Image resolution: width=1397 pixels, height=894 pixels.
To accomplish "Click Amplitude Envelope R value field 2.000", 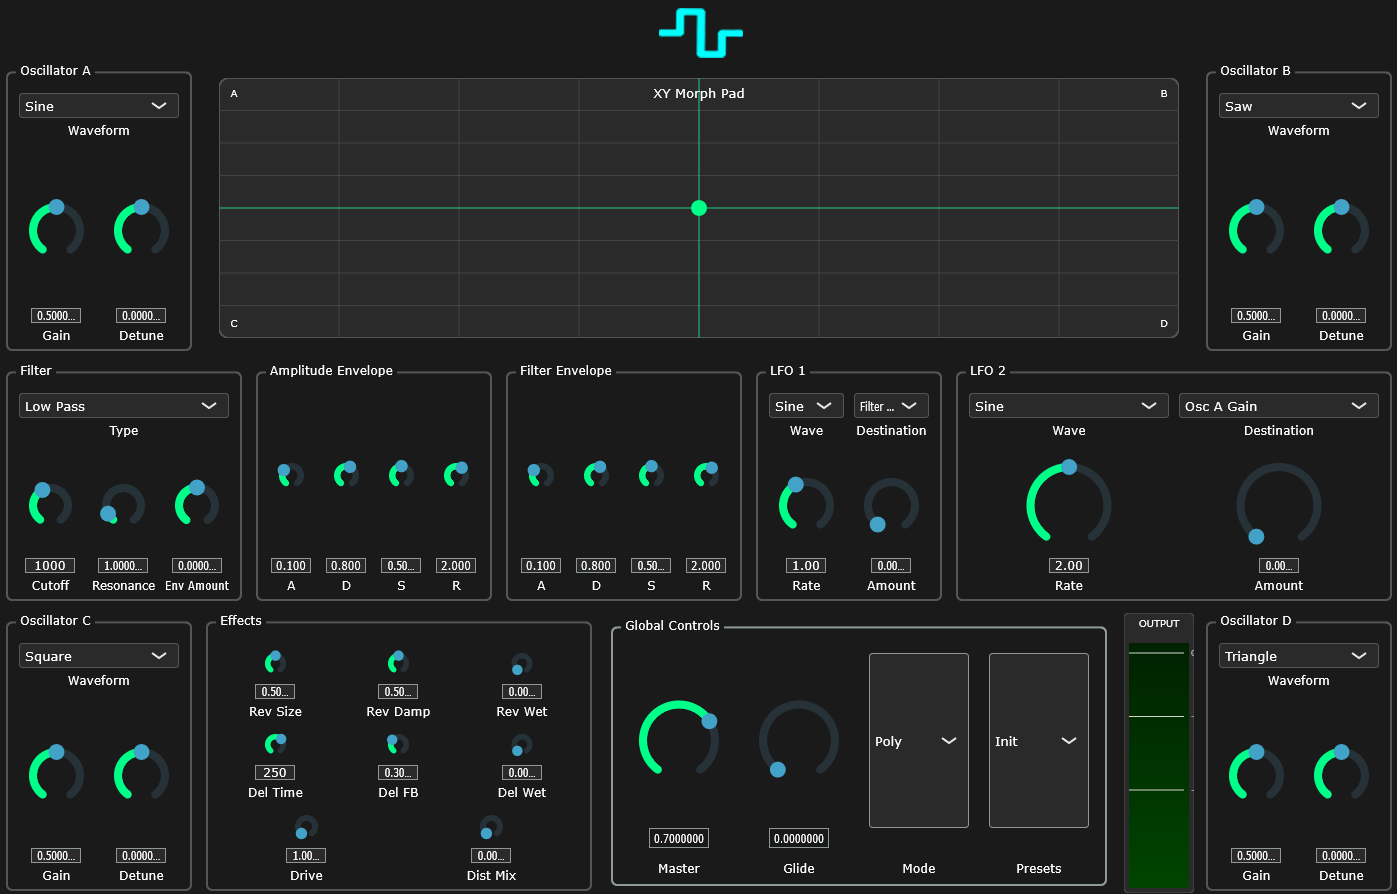I will coord(456,565).
